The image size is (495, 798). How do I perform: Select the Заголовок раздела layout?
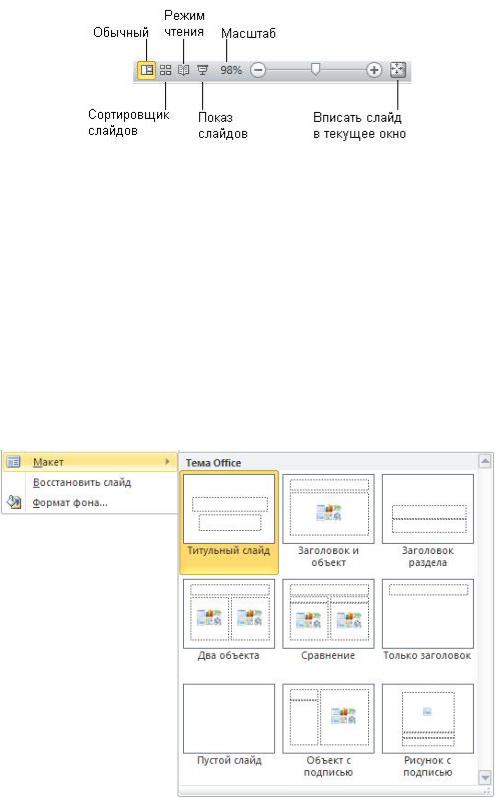[427, 522]
